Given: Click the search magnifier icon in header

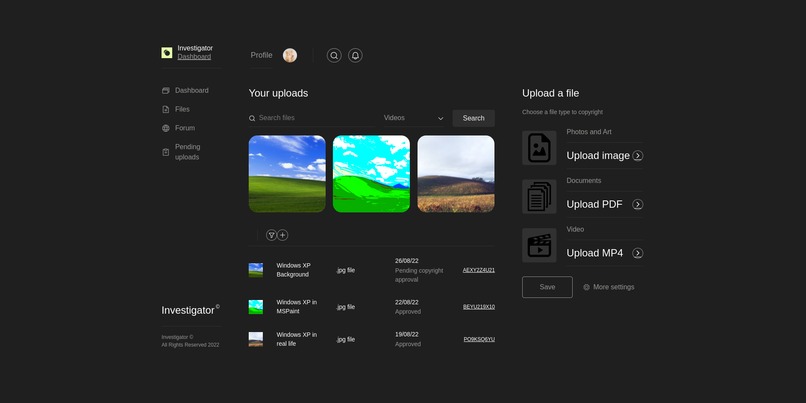Looking at the screenshot, I should (334, 56).
